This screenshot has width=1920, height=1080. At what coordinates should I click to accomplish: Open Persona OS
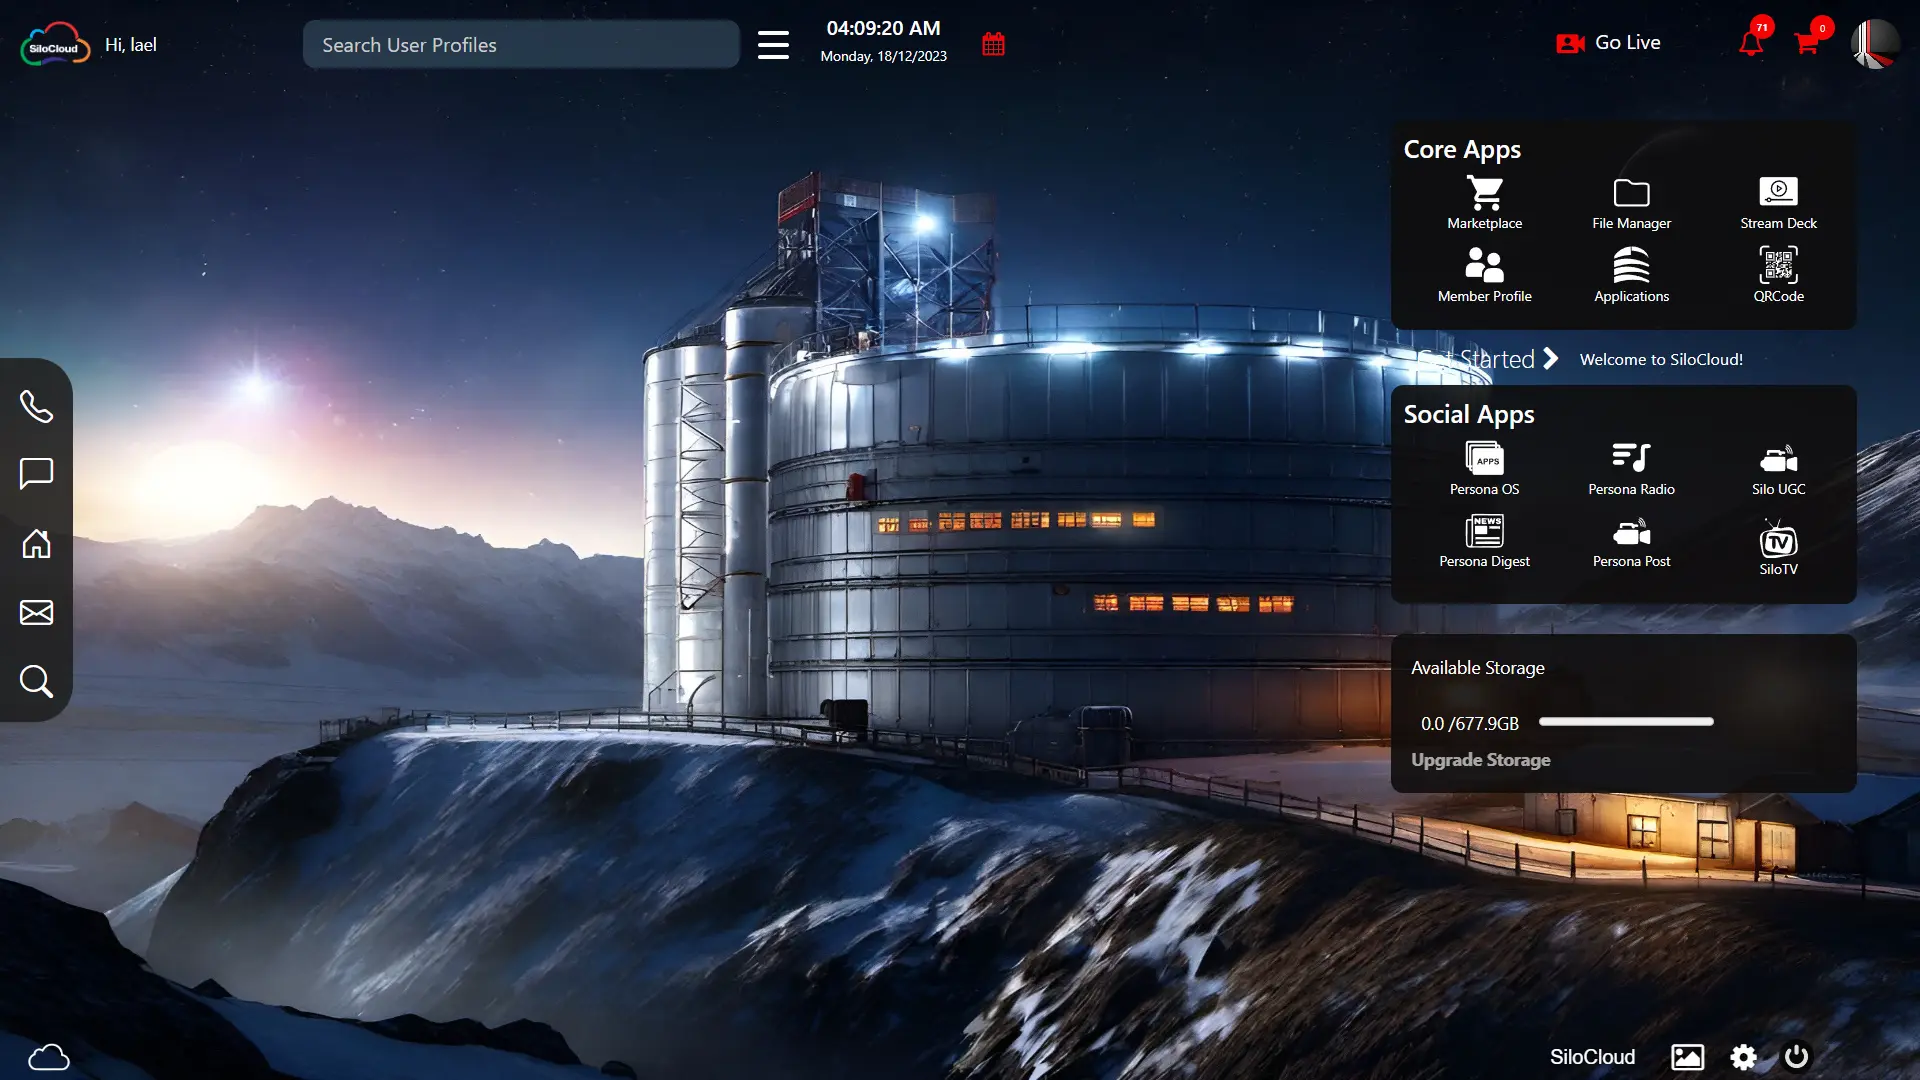click(1484, 463)
